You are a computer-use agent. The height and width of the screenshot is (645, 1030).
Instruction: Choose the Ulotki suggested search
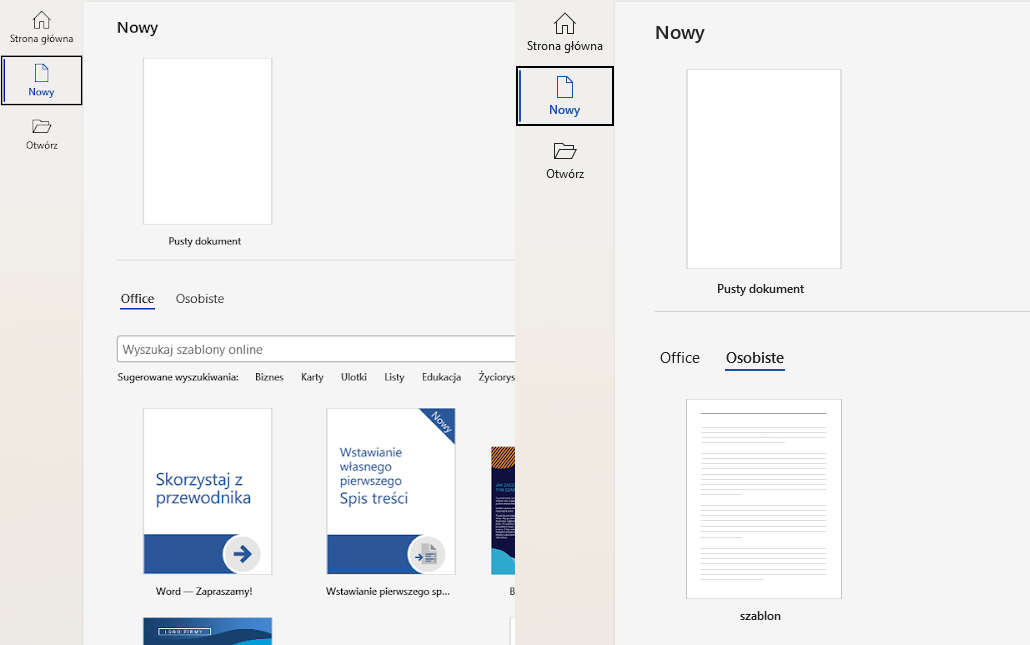click(x=354, y=377)
